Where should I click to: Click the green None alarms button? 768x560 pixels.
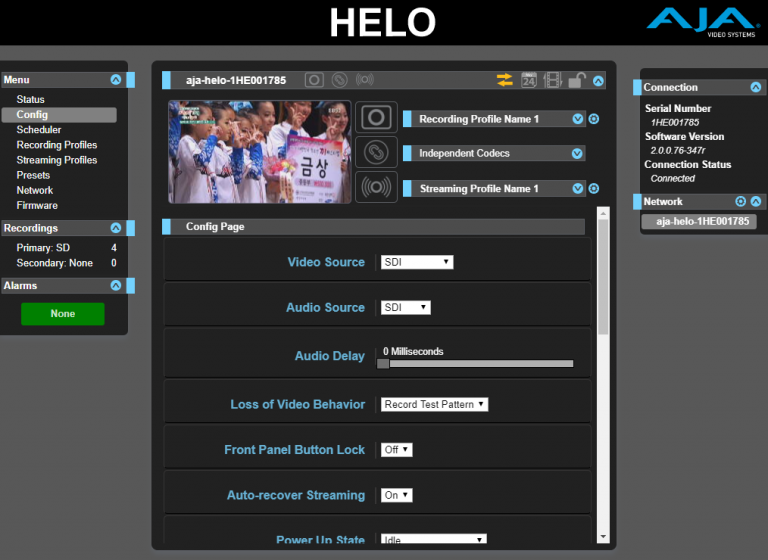coord(63,314)
